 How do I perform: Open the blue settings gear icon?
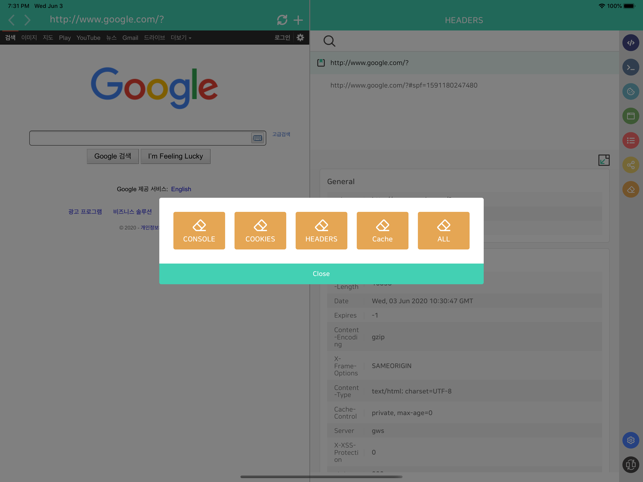click(x=630, y=440)
